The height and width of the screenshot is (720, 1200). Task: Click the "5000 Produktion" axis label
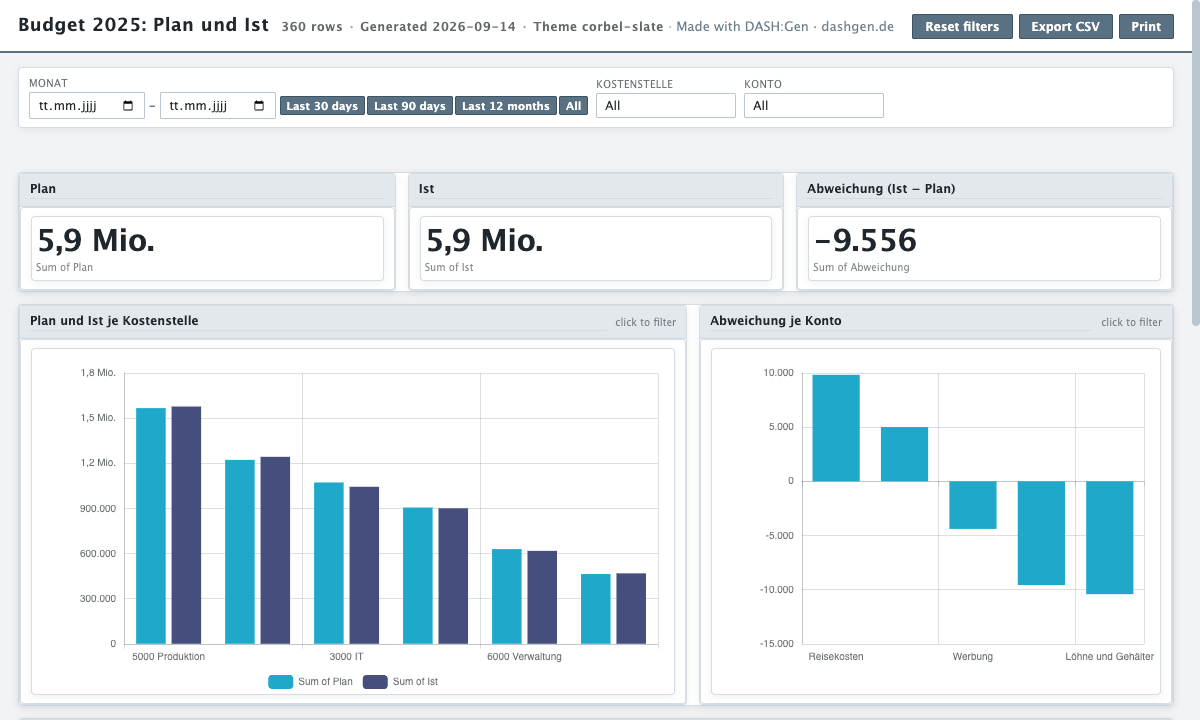click(x=168, y=657)
